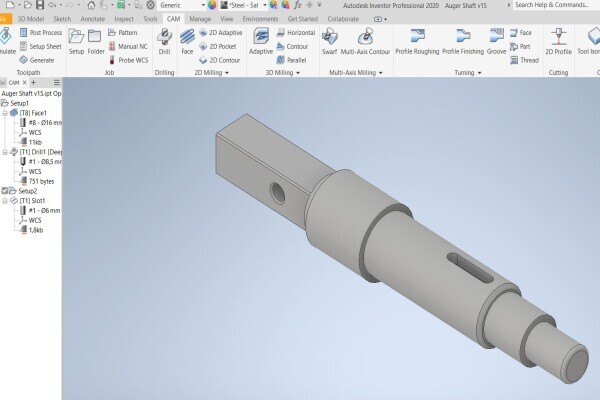600x400 pixels.
Task: Select the Swarf tool
Action: click(329, 42)
